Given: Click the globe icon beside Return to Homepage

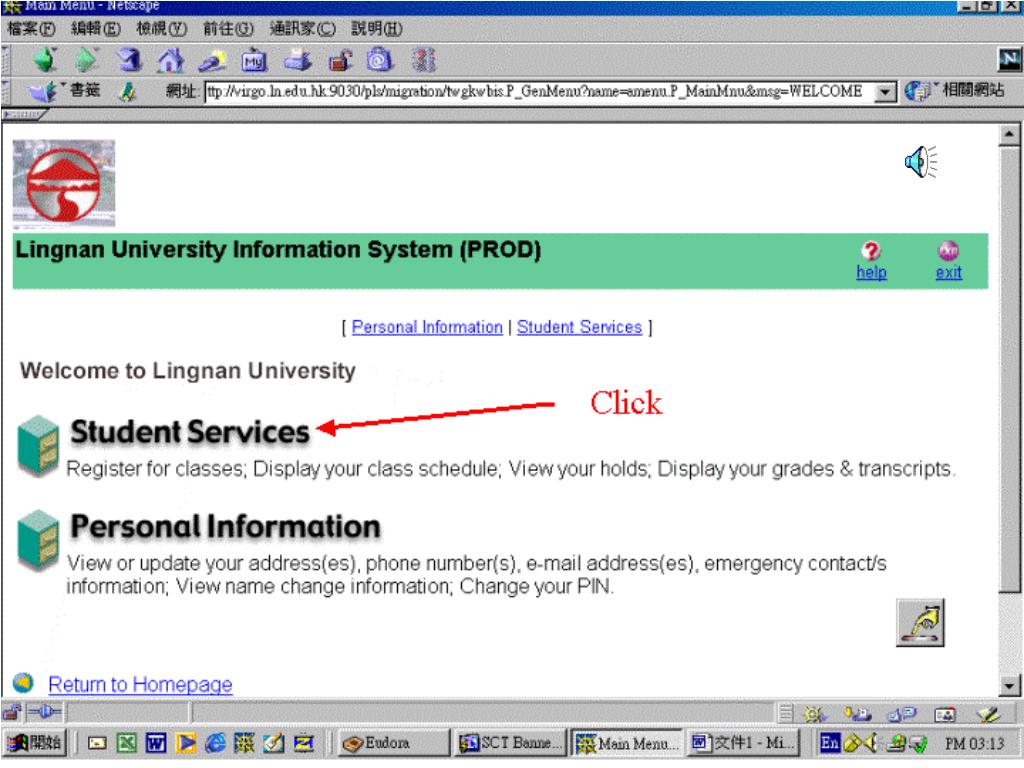Looking at the screenshot, I should (24, 683).
